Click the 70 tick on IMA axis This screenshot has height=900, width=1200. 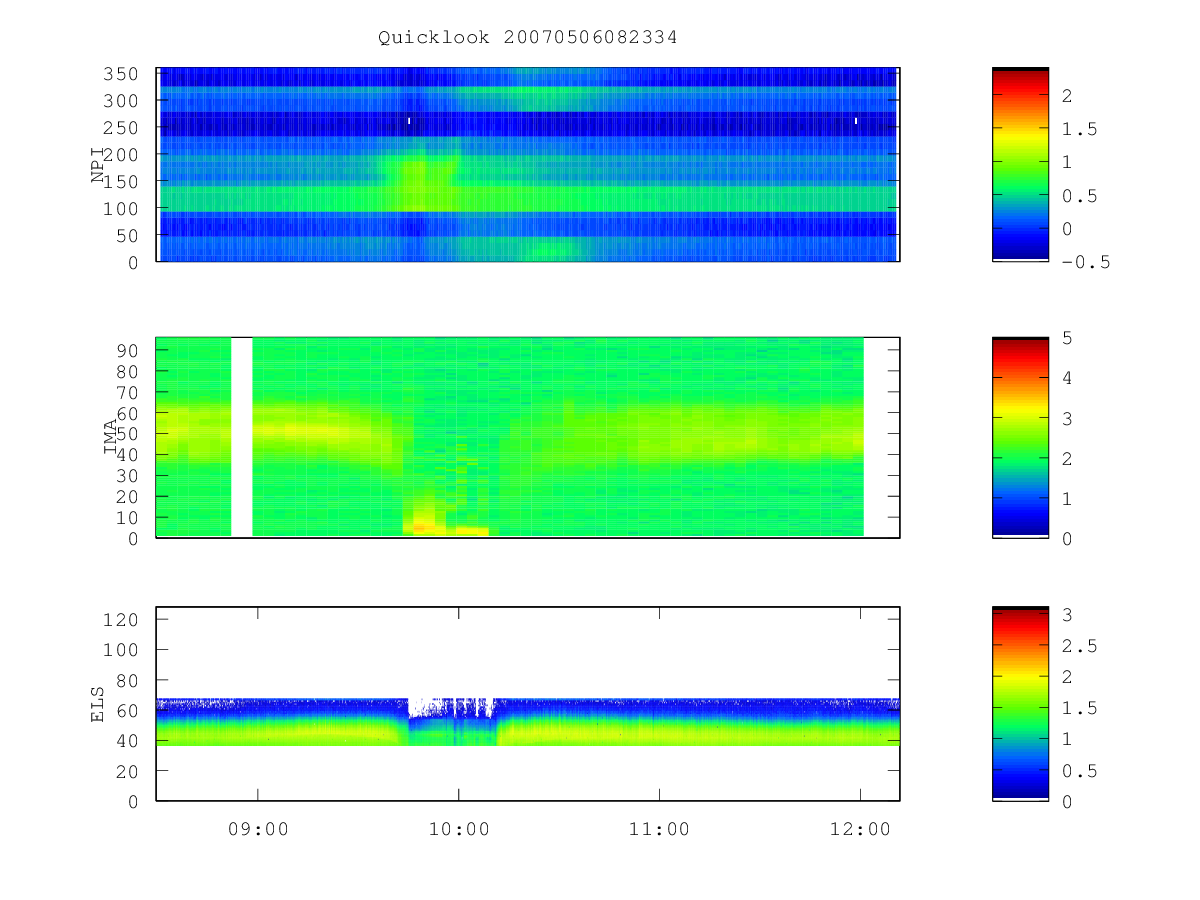pos(128,392)
